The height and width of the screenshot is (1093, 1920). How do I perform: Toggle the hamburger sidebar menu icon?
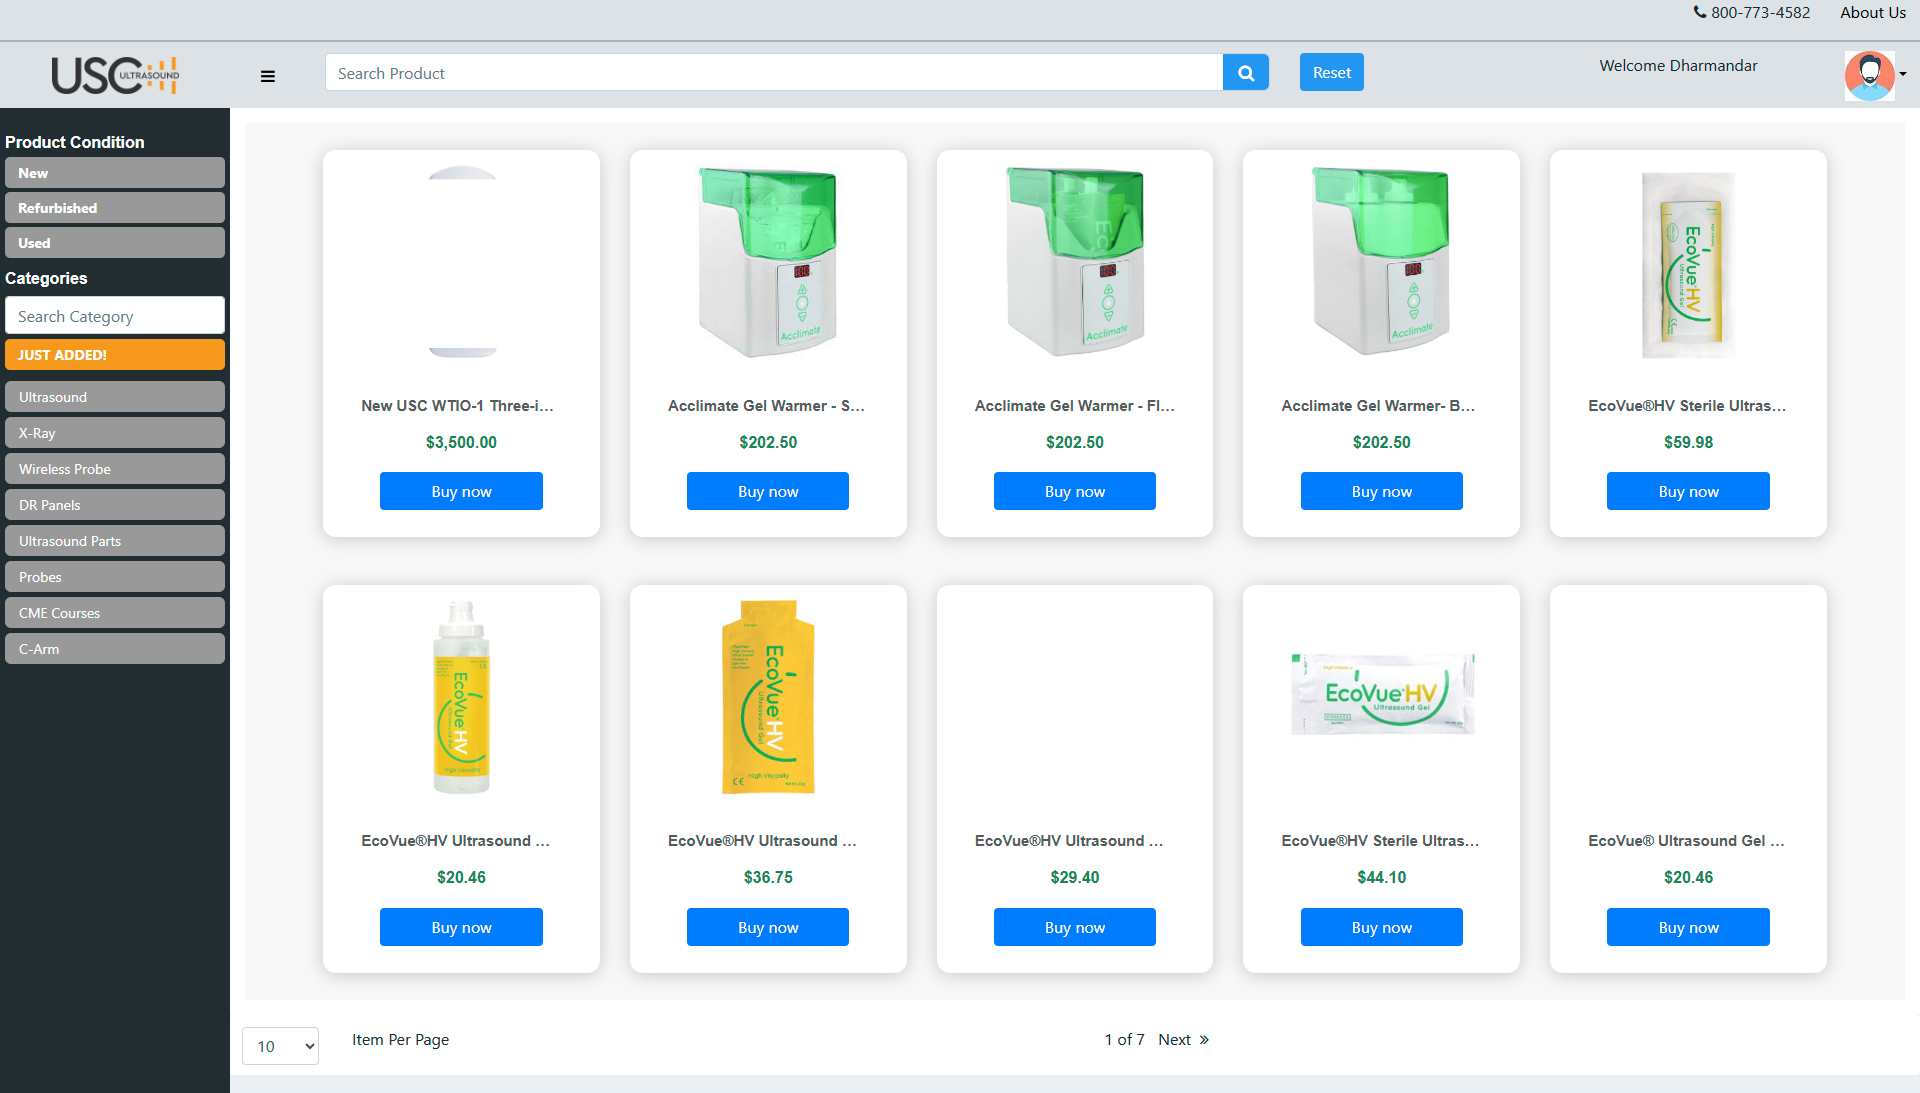click(x=268, y=76)
